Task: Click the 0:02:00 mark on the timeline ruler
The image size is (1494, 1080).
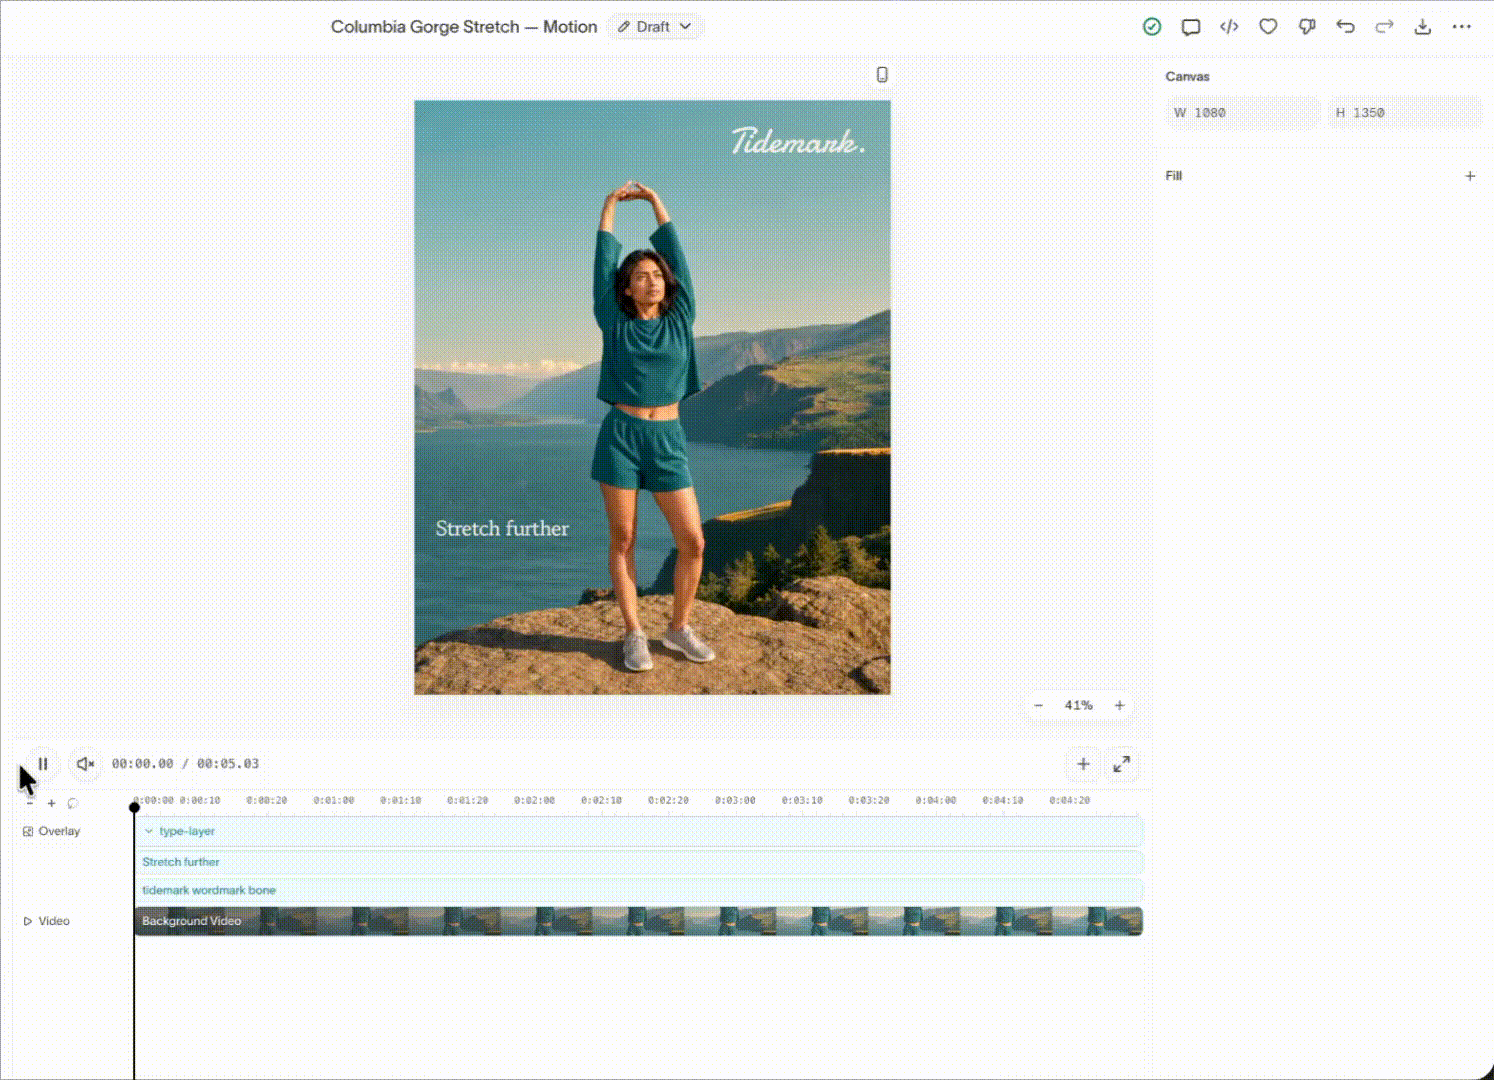Action: coord(534,800)
